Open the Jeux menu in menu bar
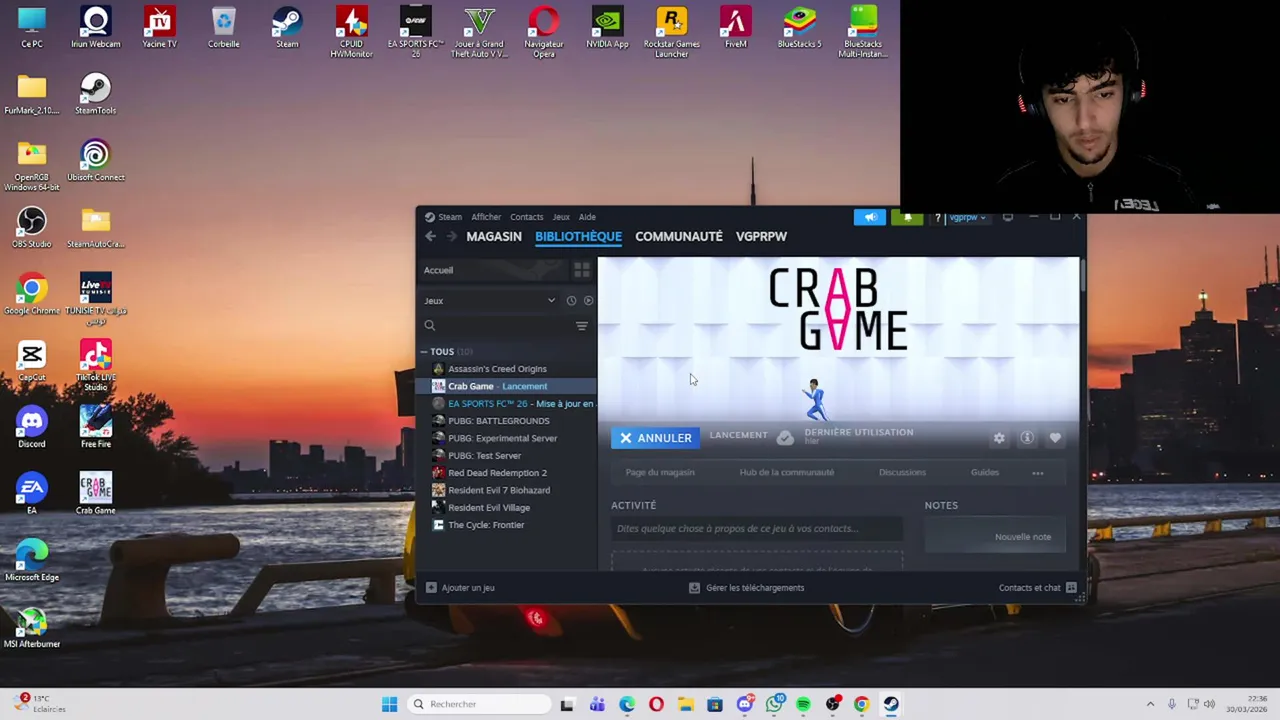1280x720 pixels. (561, 217)
